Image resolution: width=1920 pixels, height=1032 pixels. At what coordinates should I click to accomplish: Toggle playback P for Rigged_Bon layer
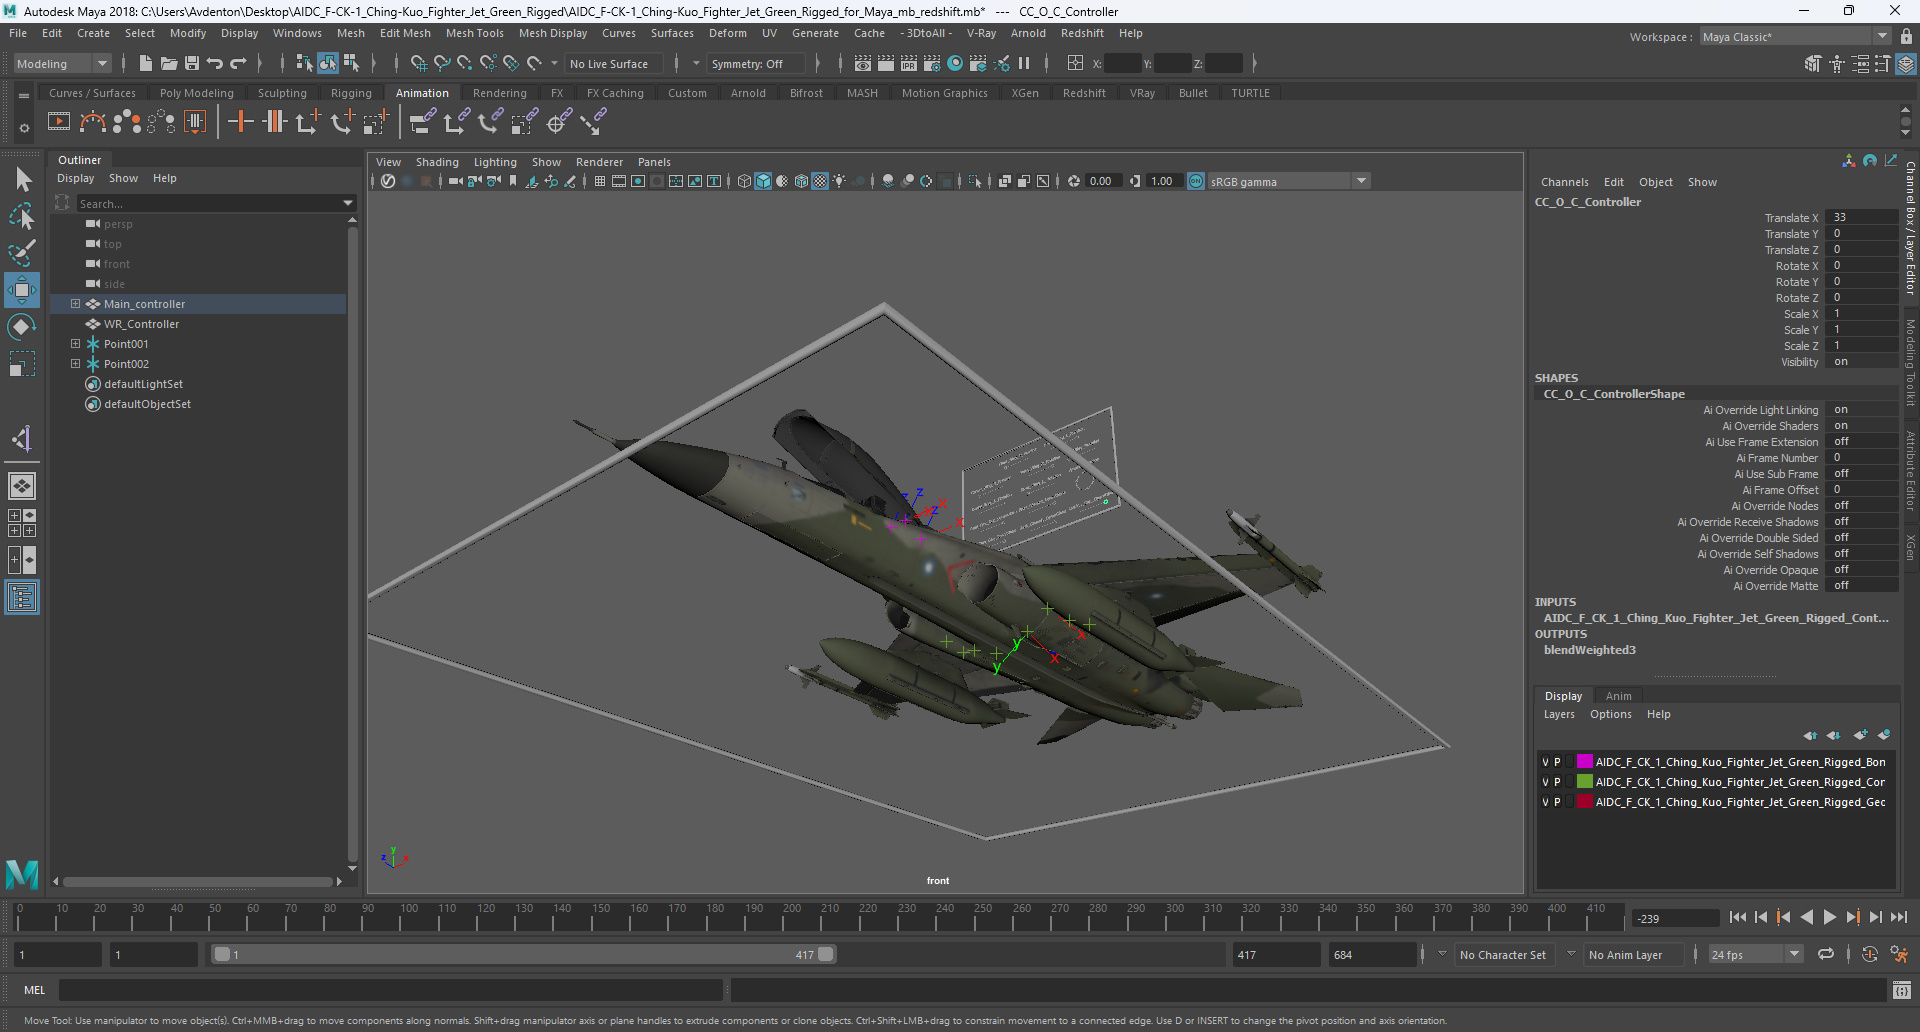[x=1557, y=762]
